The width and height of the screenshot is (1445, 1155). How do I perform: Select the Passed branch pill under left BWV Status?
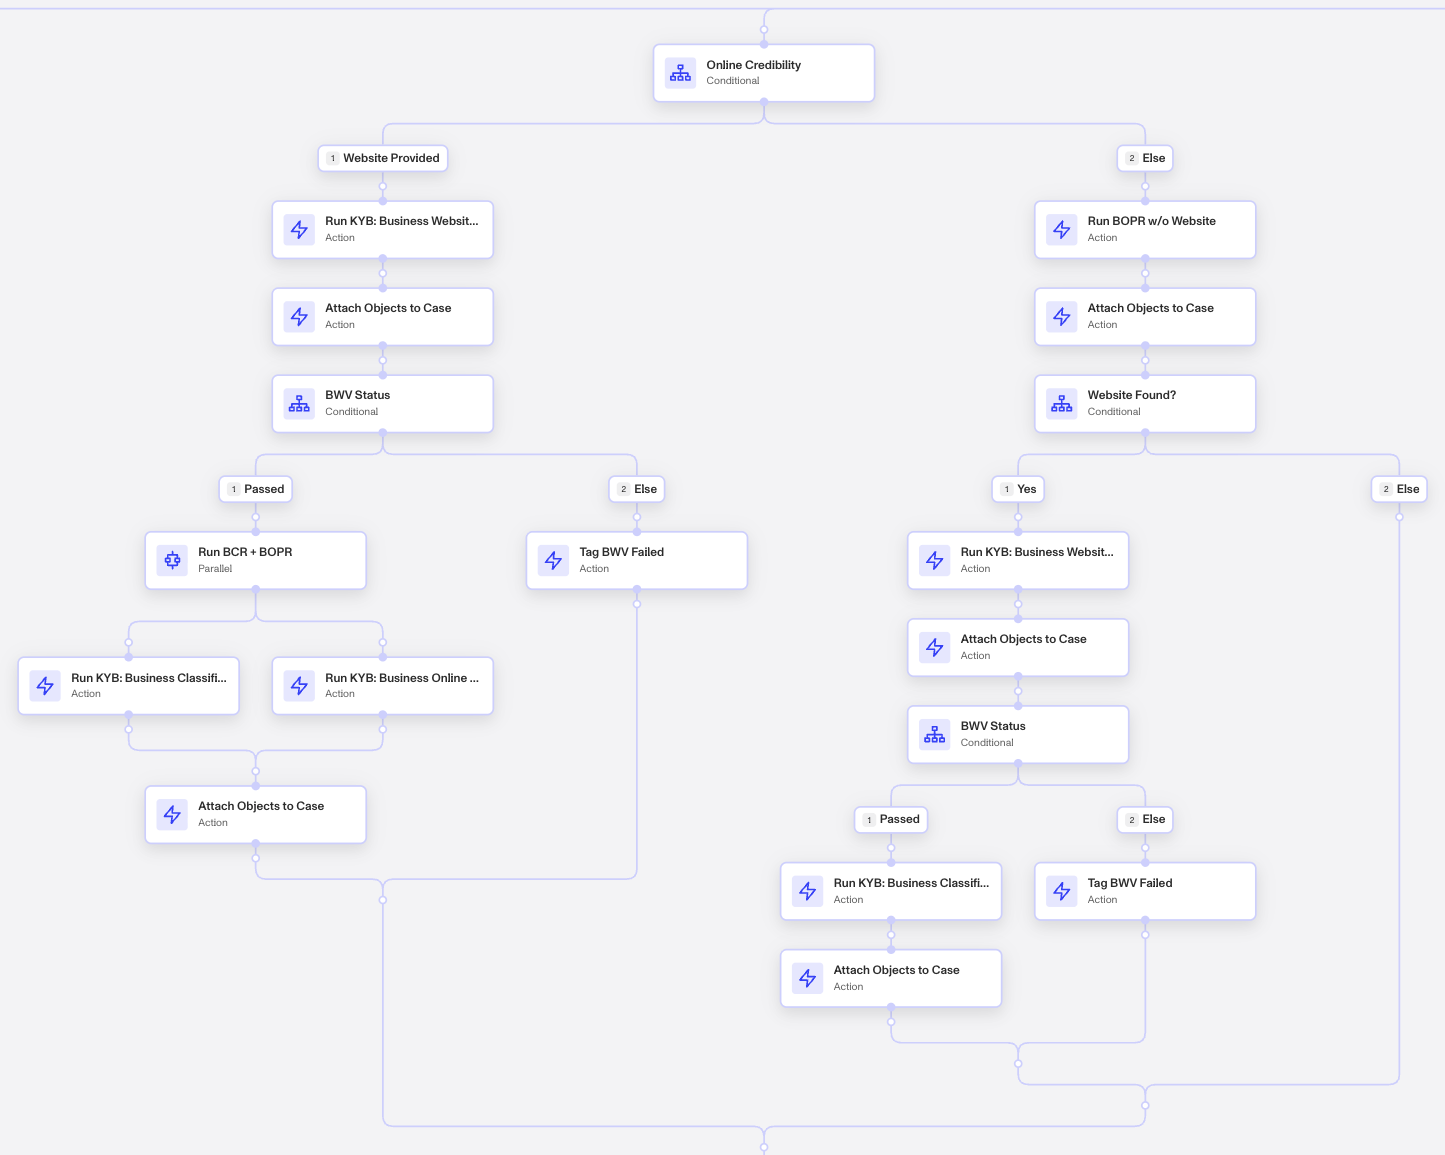point(255,489)
